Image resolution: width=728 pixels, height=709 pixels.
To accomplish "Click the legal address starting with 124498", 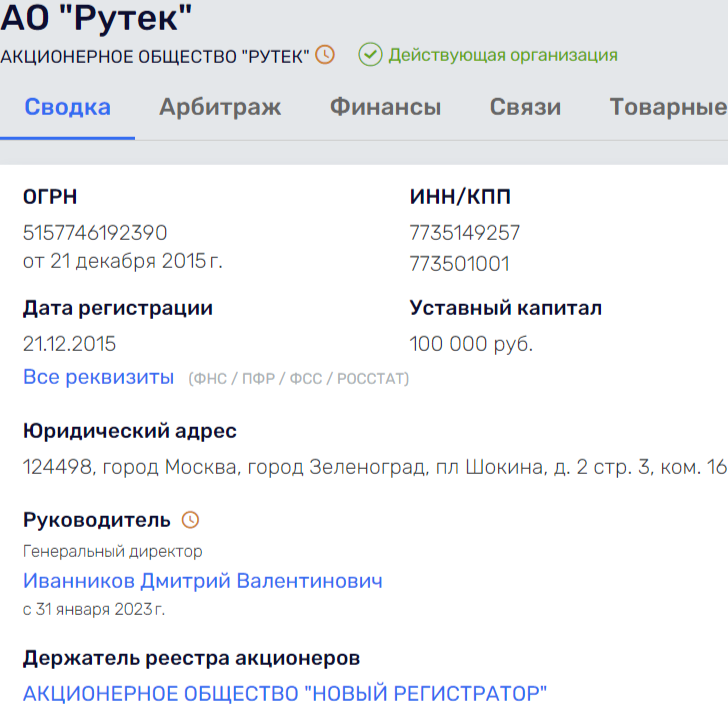I will pos(375,467).
